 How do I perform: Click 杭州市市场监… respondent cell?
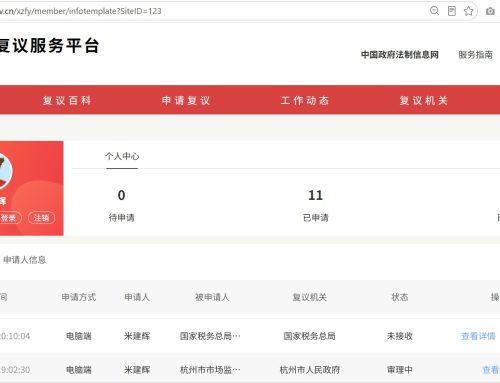(x=210, y=370)
